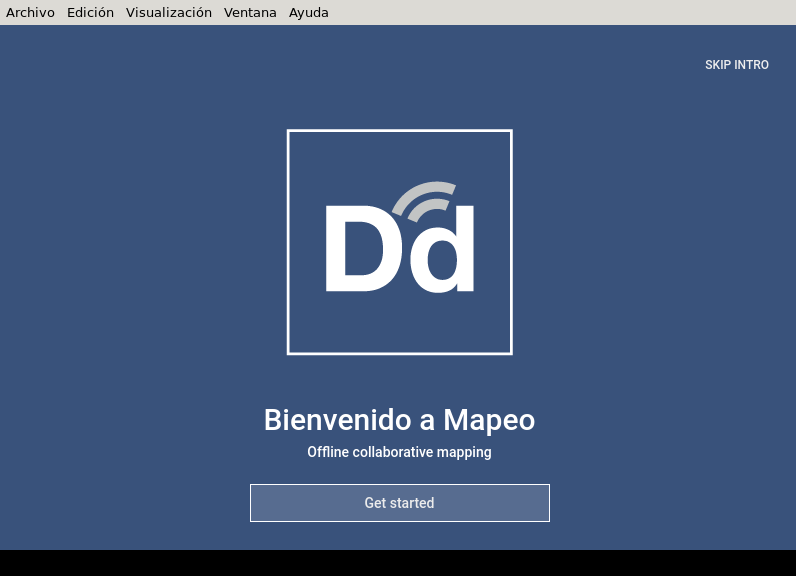Open the Ayuda menu
The image size is (796, 576).
(309, 13)
